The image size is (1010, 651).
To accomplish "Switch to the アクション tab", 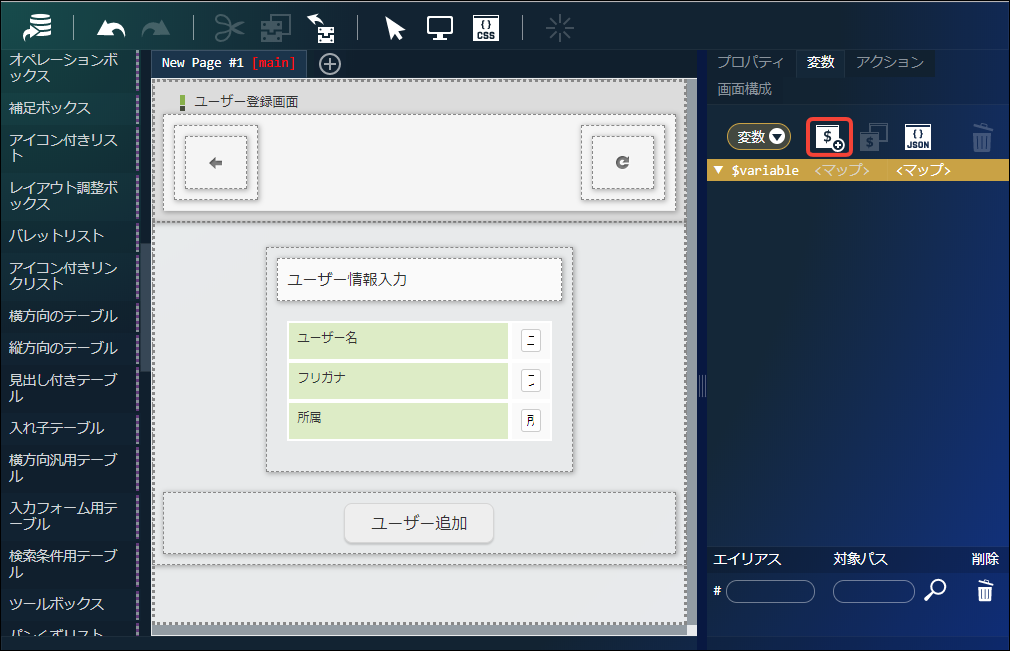I will (890, 62).
